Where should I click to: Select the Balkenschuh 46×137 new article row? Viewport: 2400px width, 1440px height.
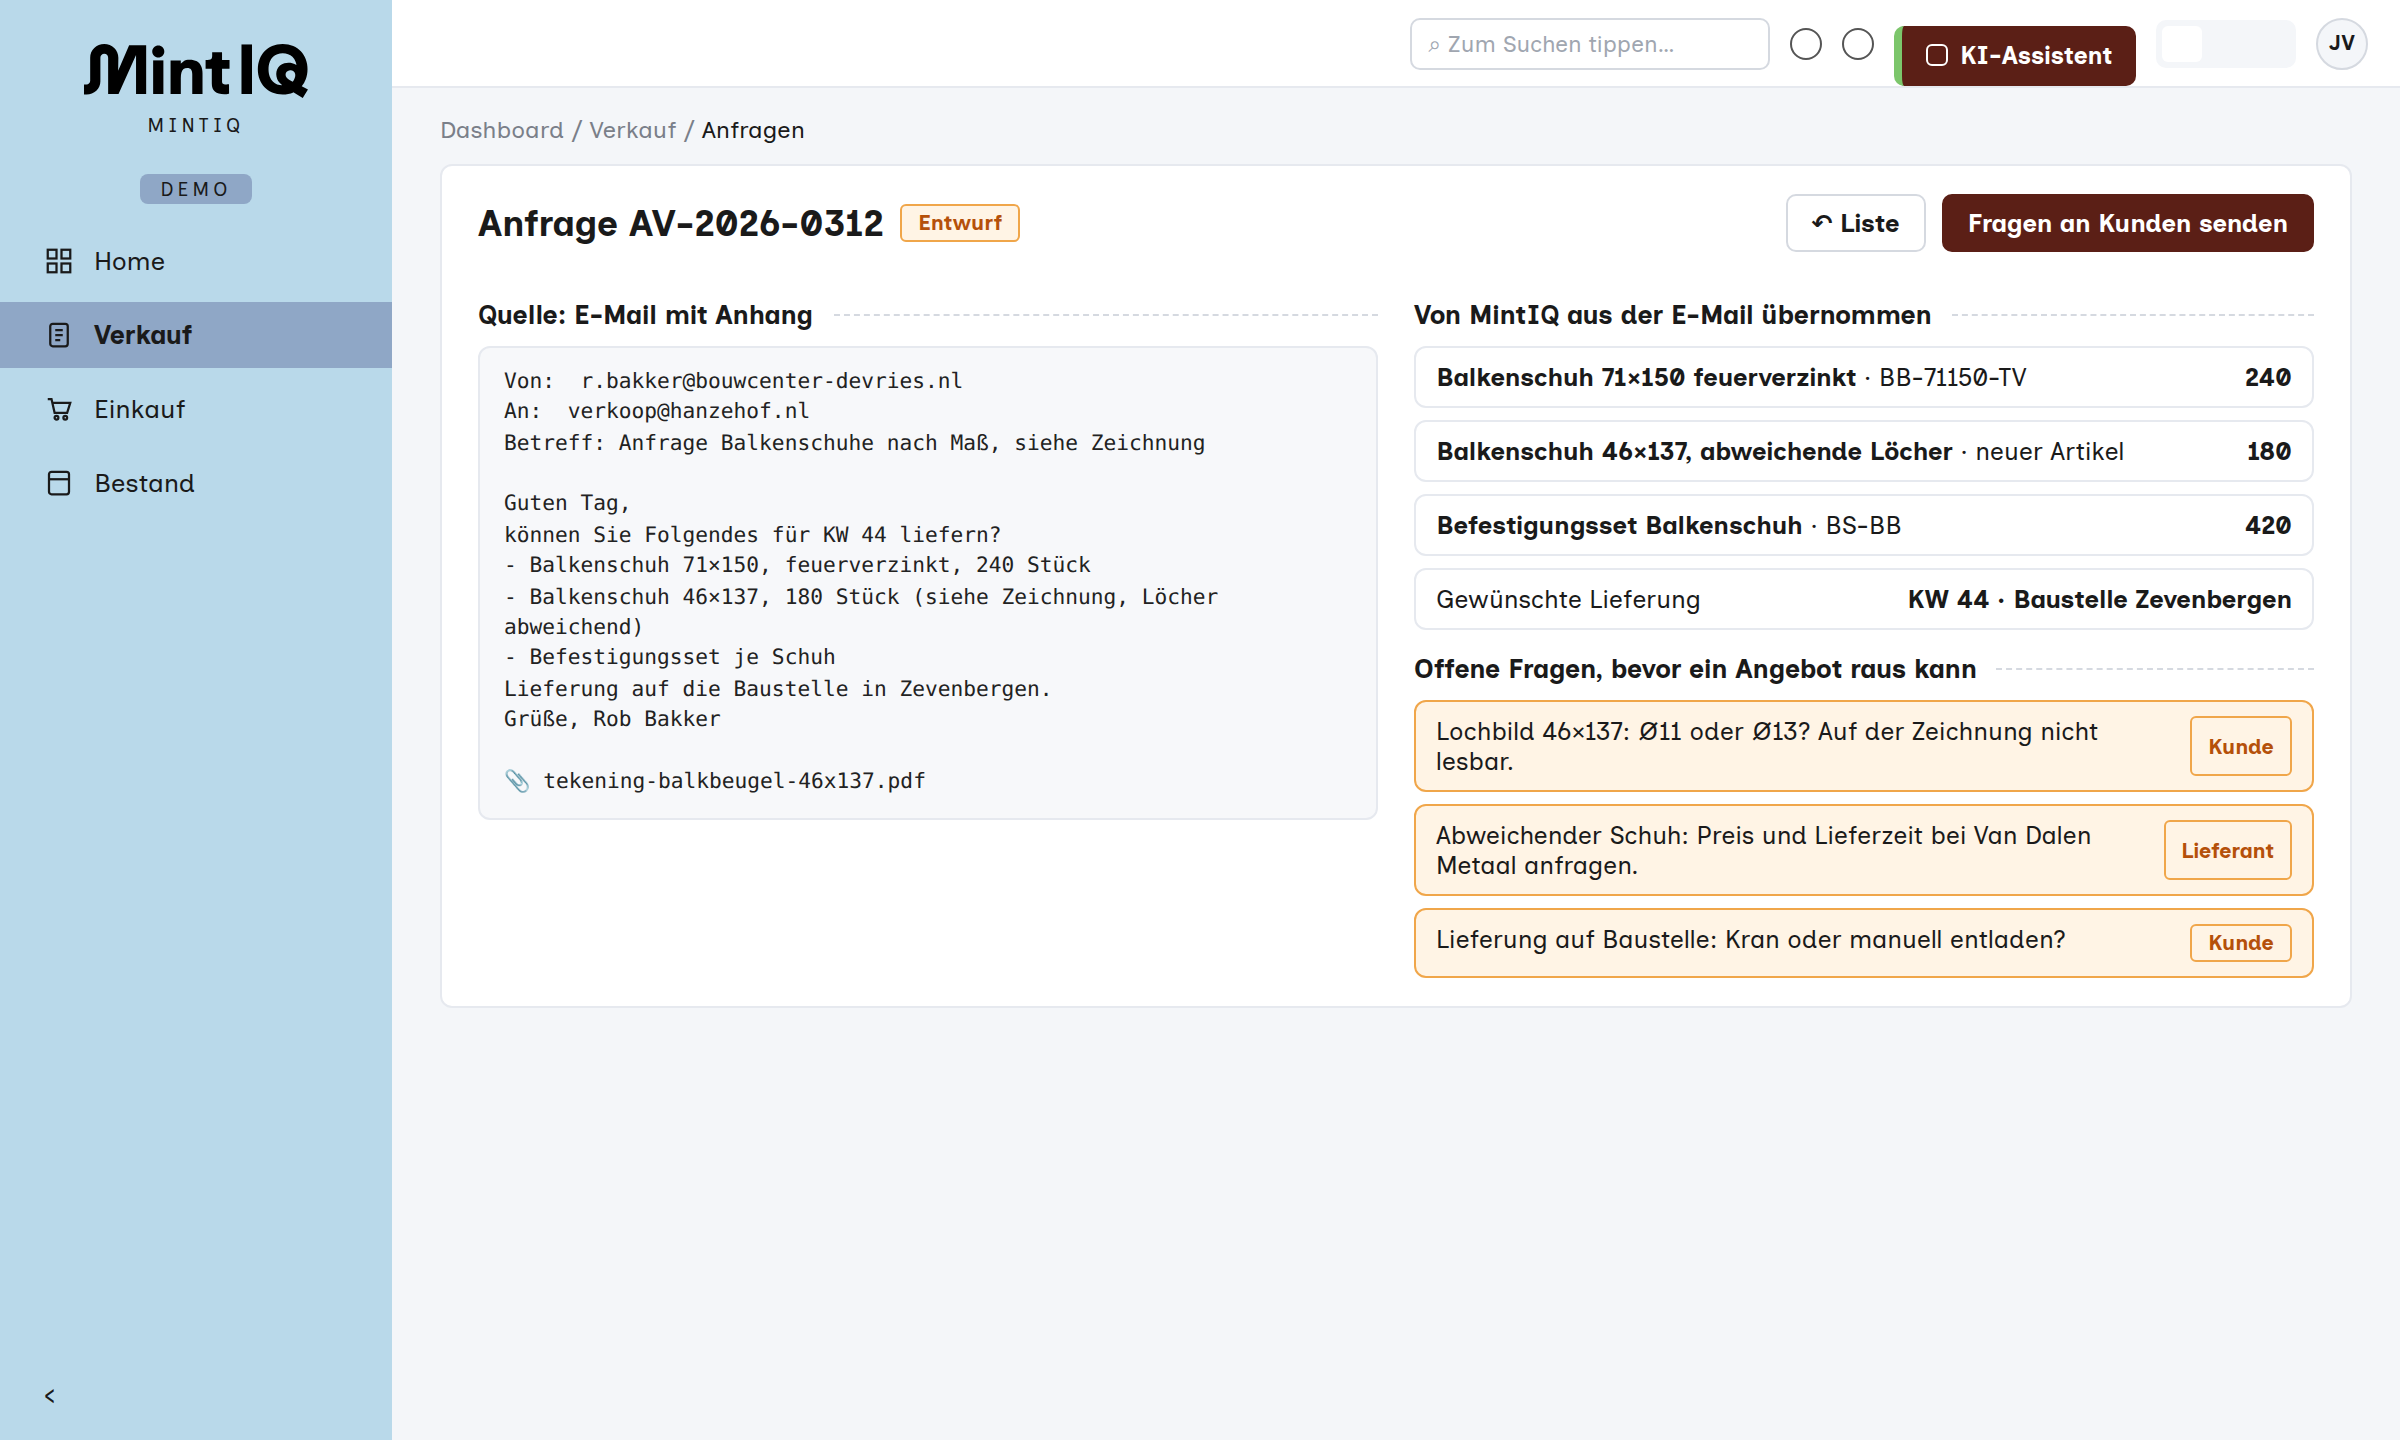1863,451
